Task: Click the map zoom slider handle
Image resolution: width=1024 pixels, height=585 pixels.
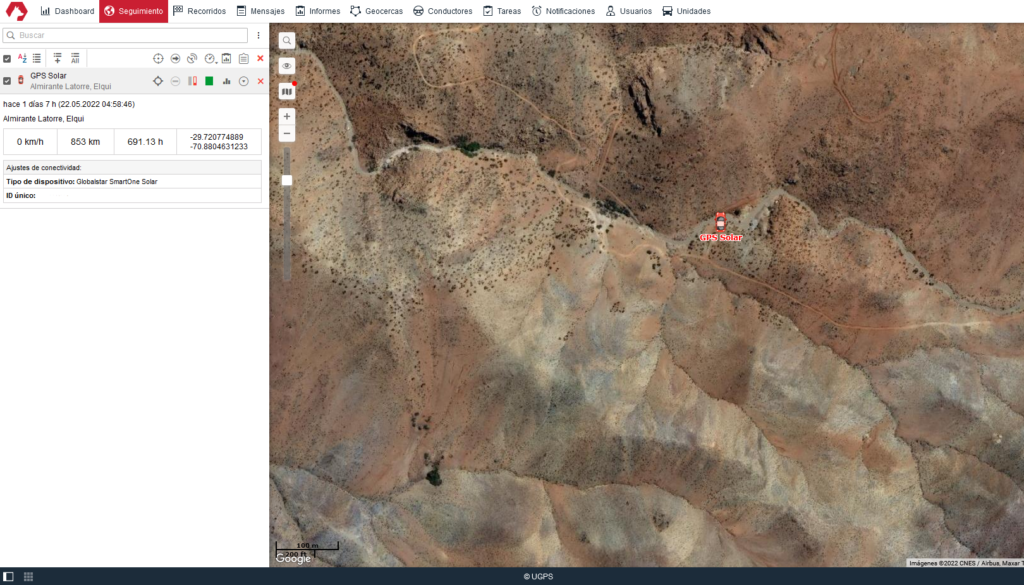Action: point(287,180)
